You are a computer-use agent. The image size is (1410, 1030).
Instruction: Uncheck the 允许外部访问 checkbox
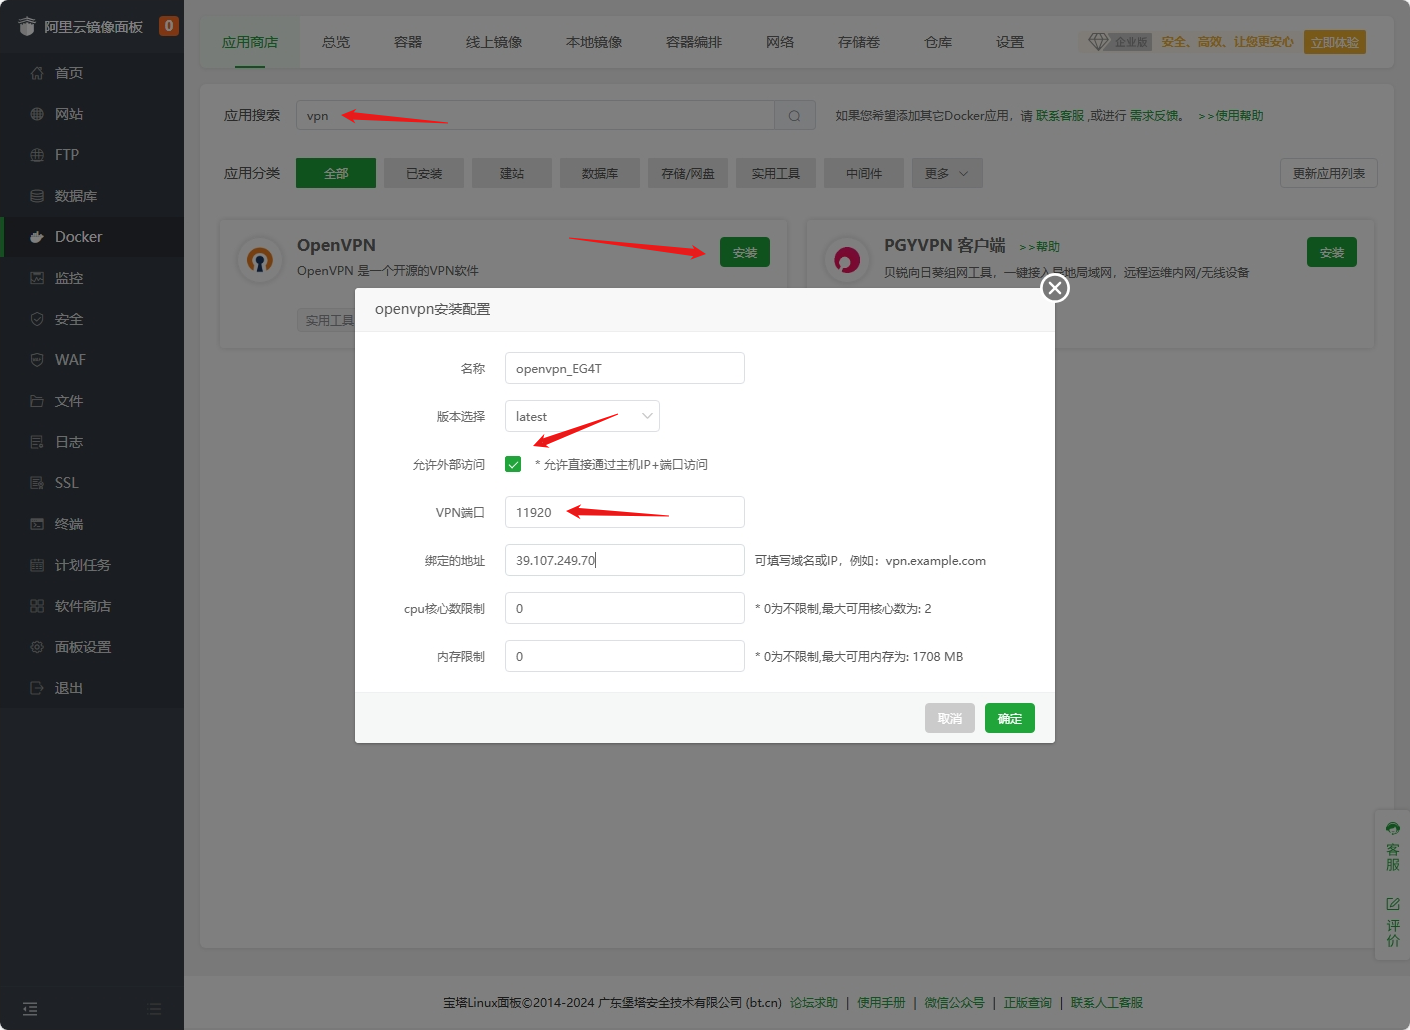(x=513, y=463)
